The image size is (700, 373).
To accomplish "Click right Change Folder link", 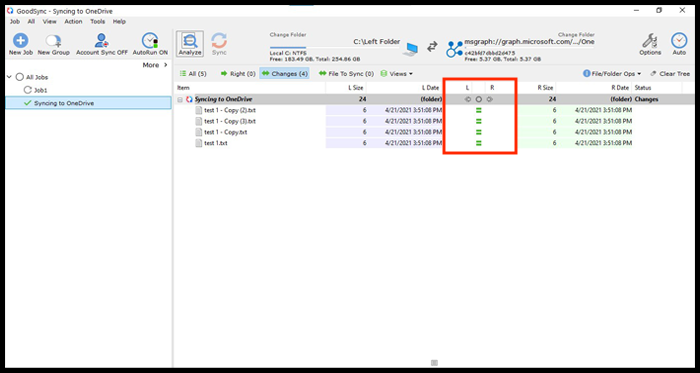I will pos(576,34).
